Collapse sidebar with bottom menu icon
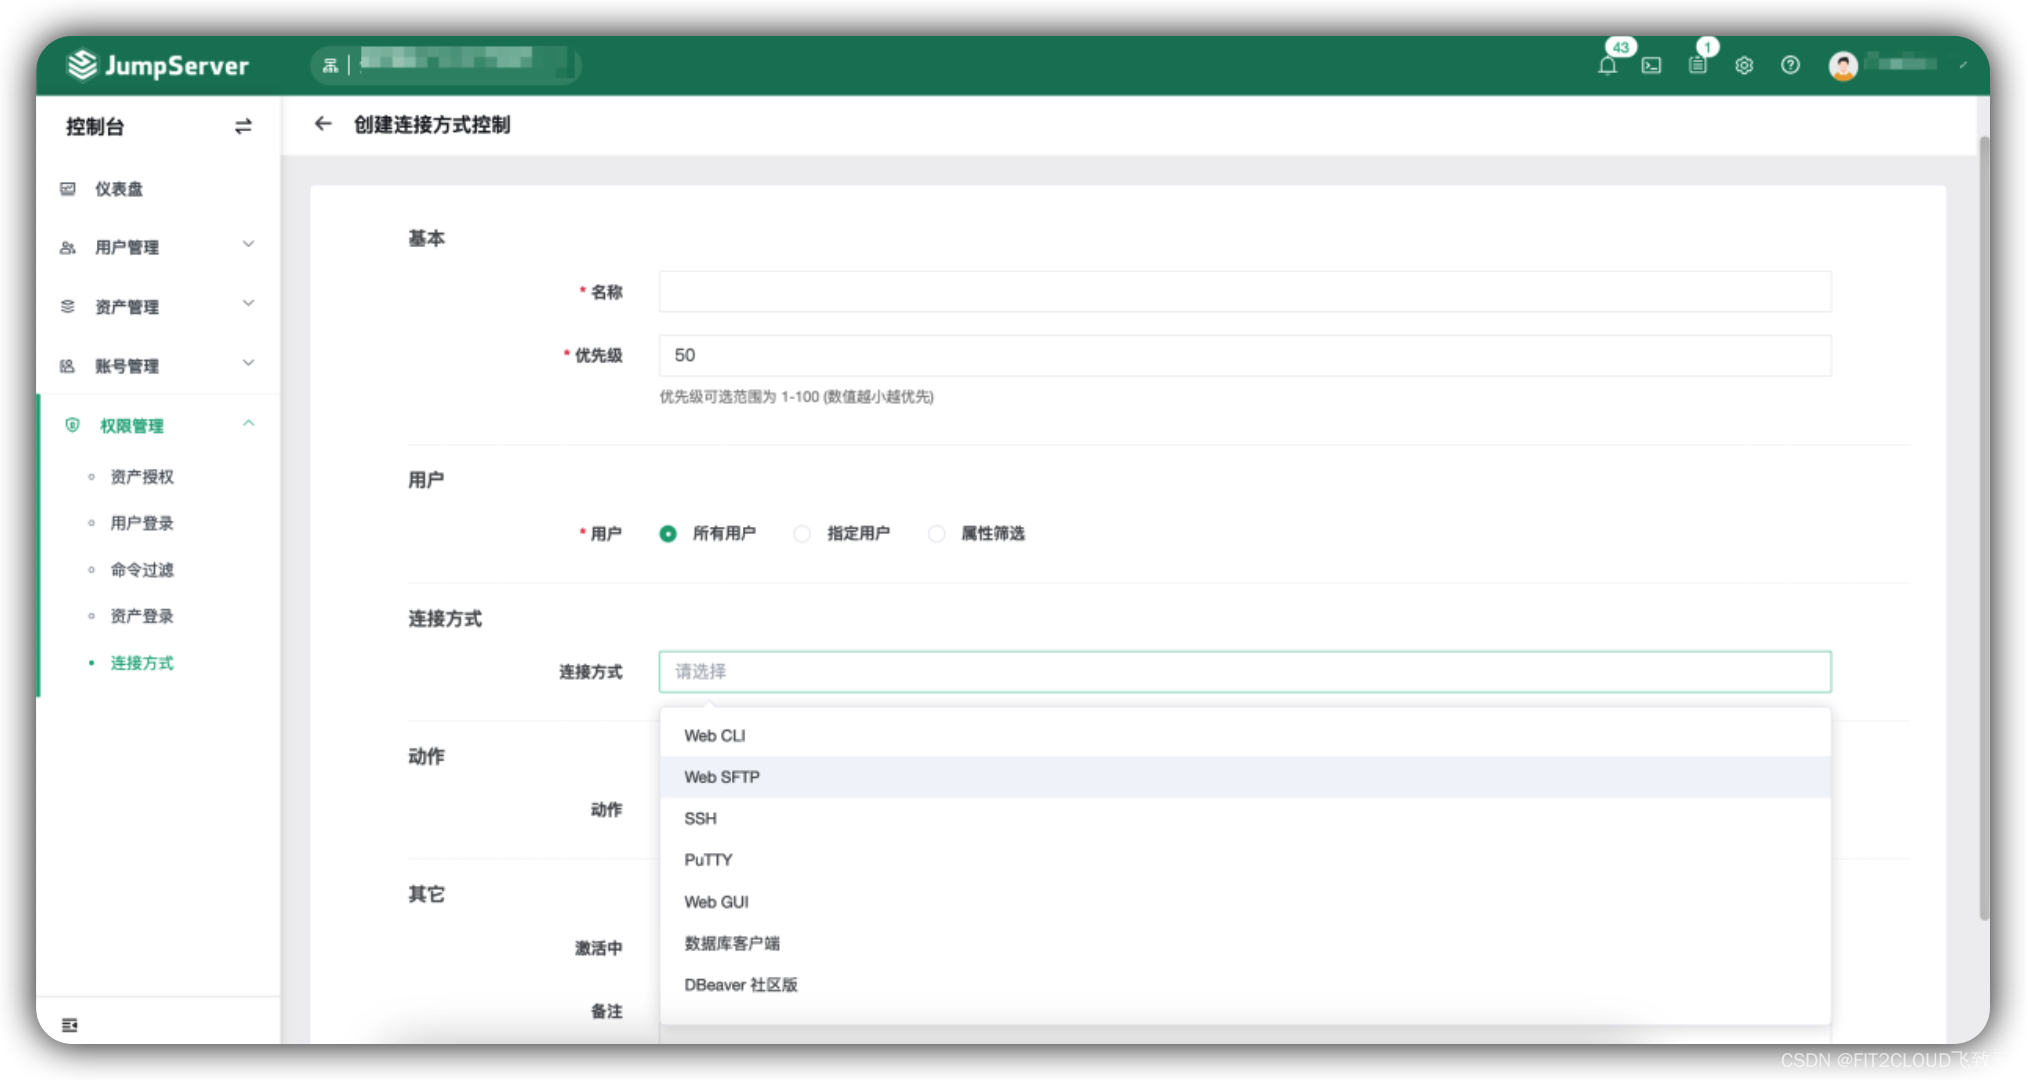2026x1080 pixels. pyautogui.click(x=70, y=1025)
